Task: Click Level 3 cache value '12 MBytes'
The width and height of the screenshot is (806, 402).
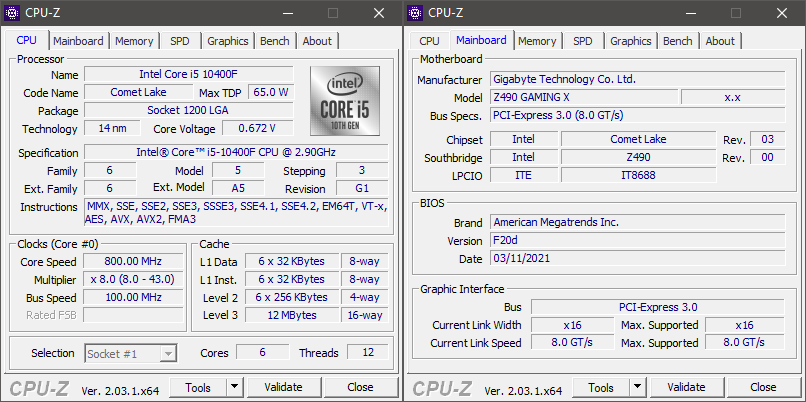Action: pos(291,315)
